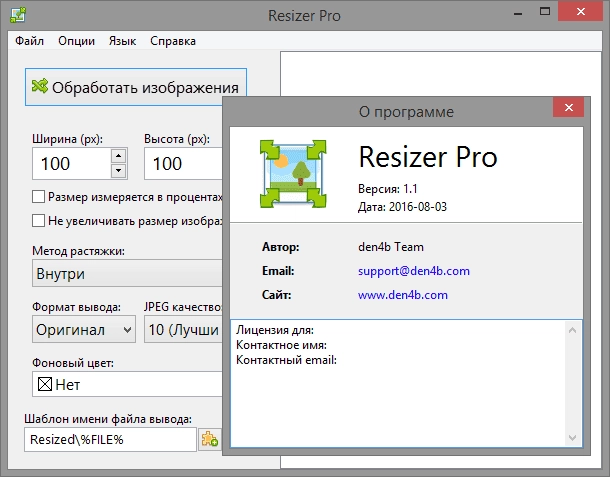Click the Дата: 2016-08-03 text
610x477 pixels.
coord(402,207)
